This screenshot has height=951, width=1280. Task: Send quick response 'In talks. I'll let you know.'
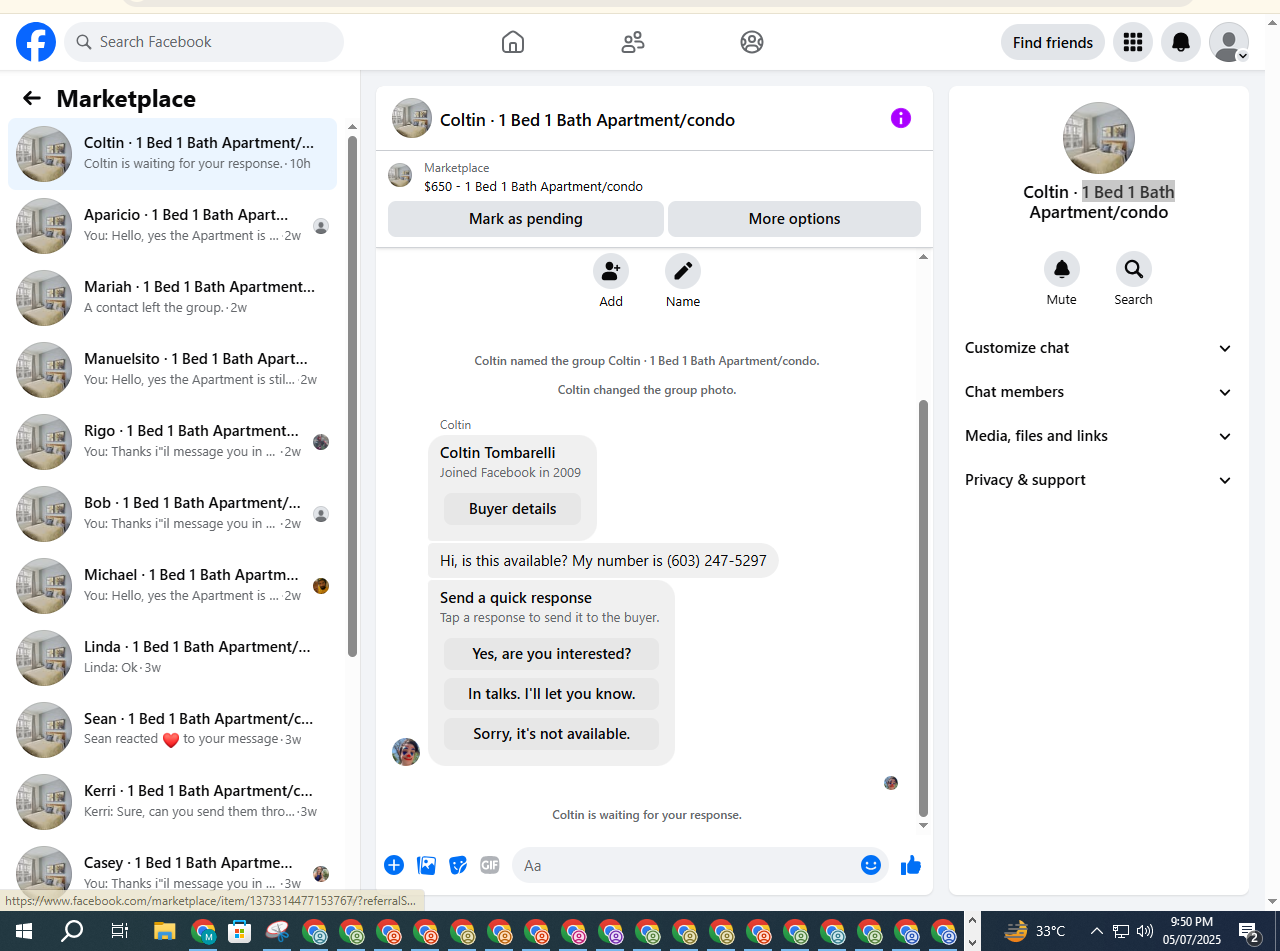[x=551, y=694]
